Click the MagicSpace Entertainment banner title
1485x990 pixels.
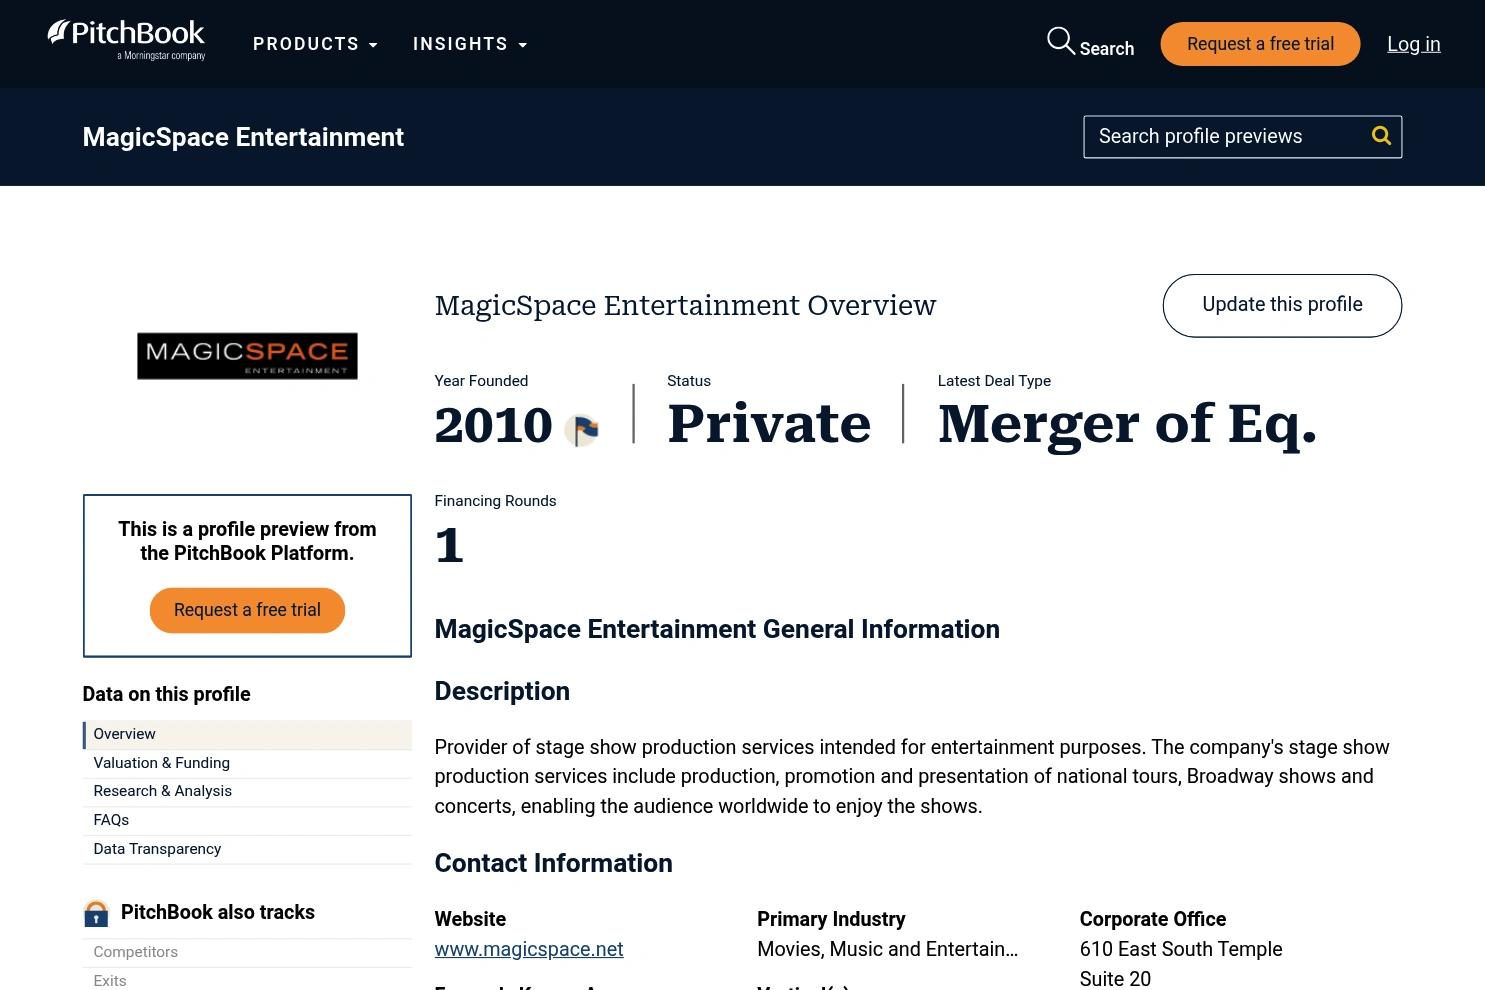[243, 137]
